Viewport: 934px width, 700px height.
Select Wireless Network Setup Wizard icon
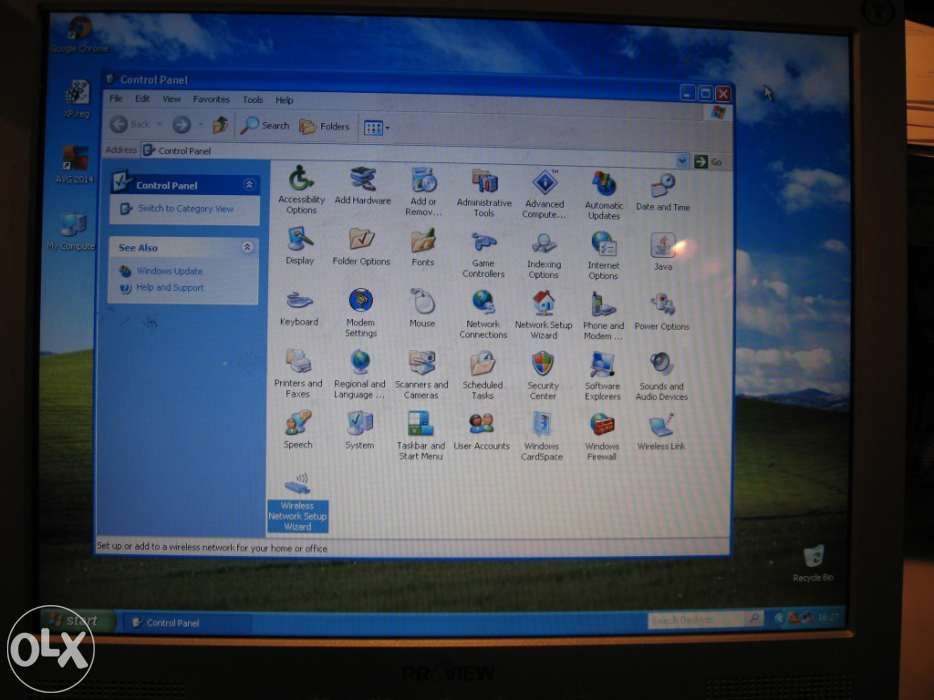(297, 502)
